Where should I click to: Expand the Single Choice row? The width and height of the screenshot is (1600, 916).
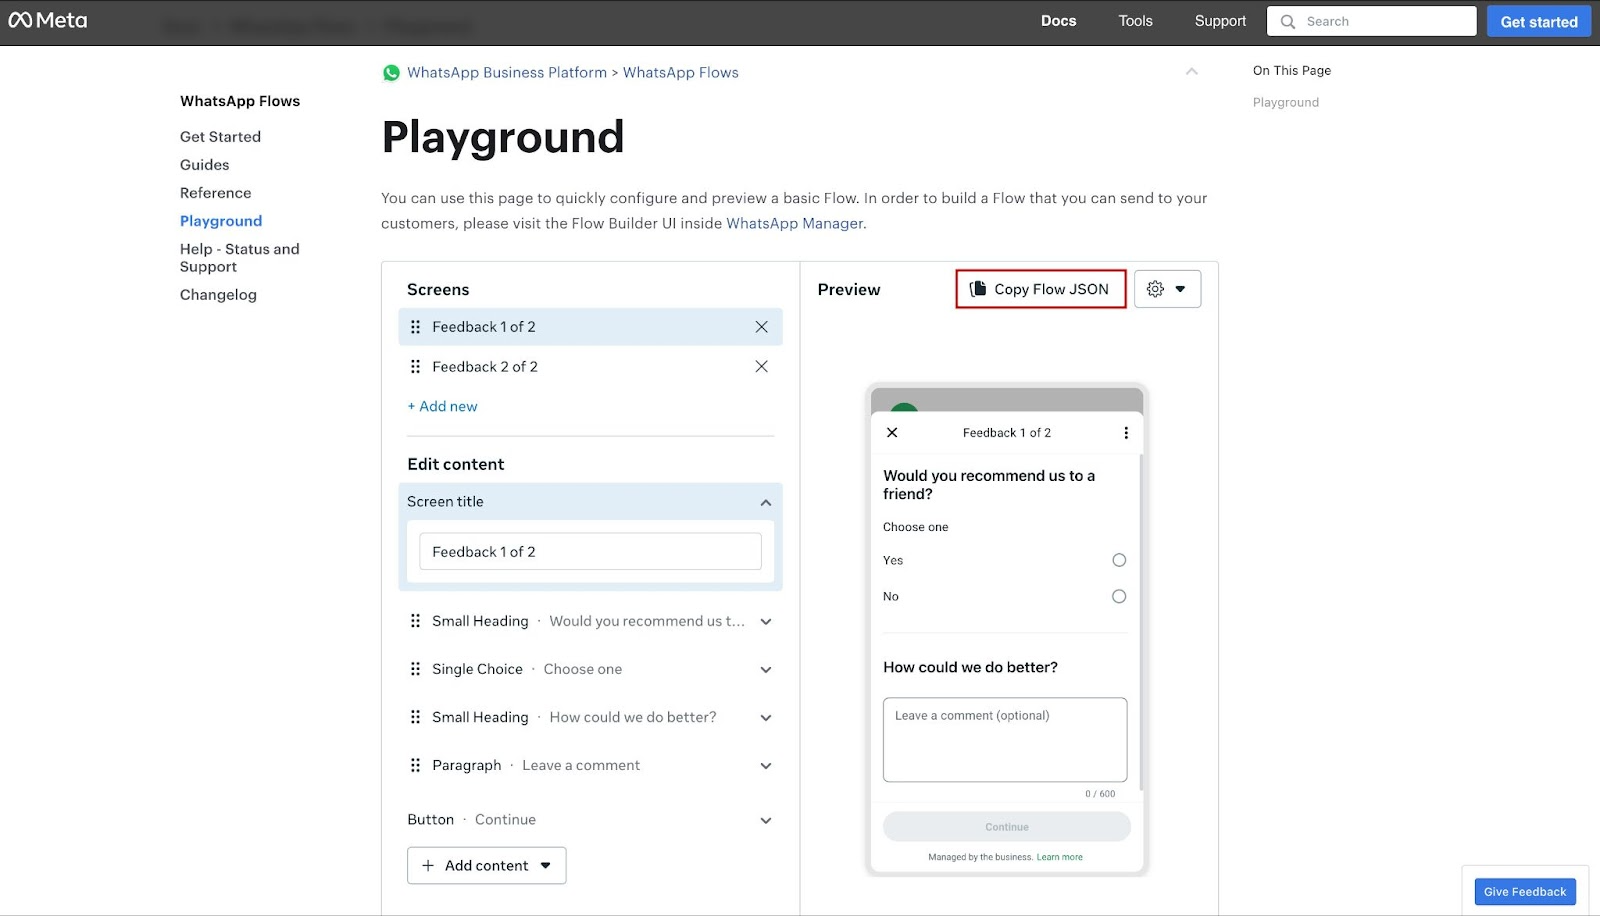[x=766, y=670]
